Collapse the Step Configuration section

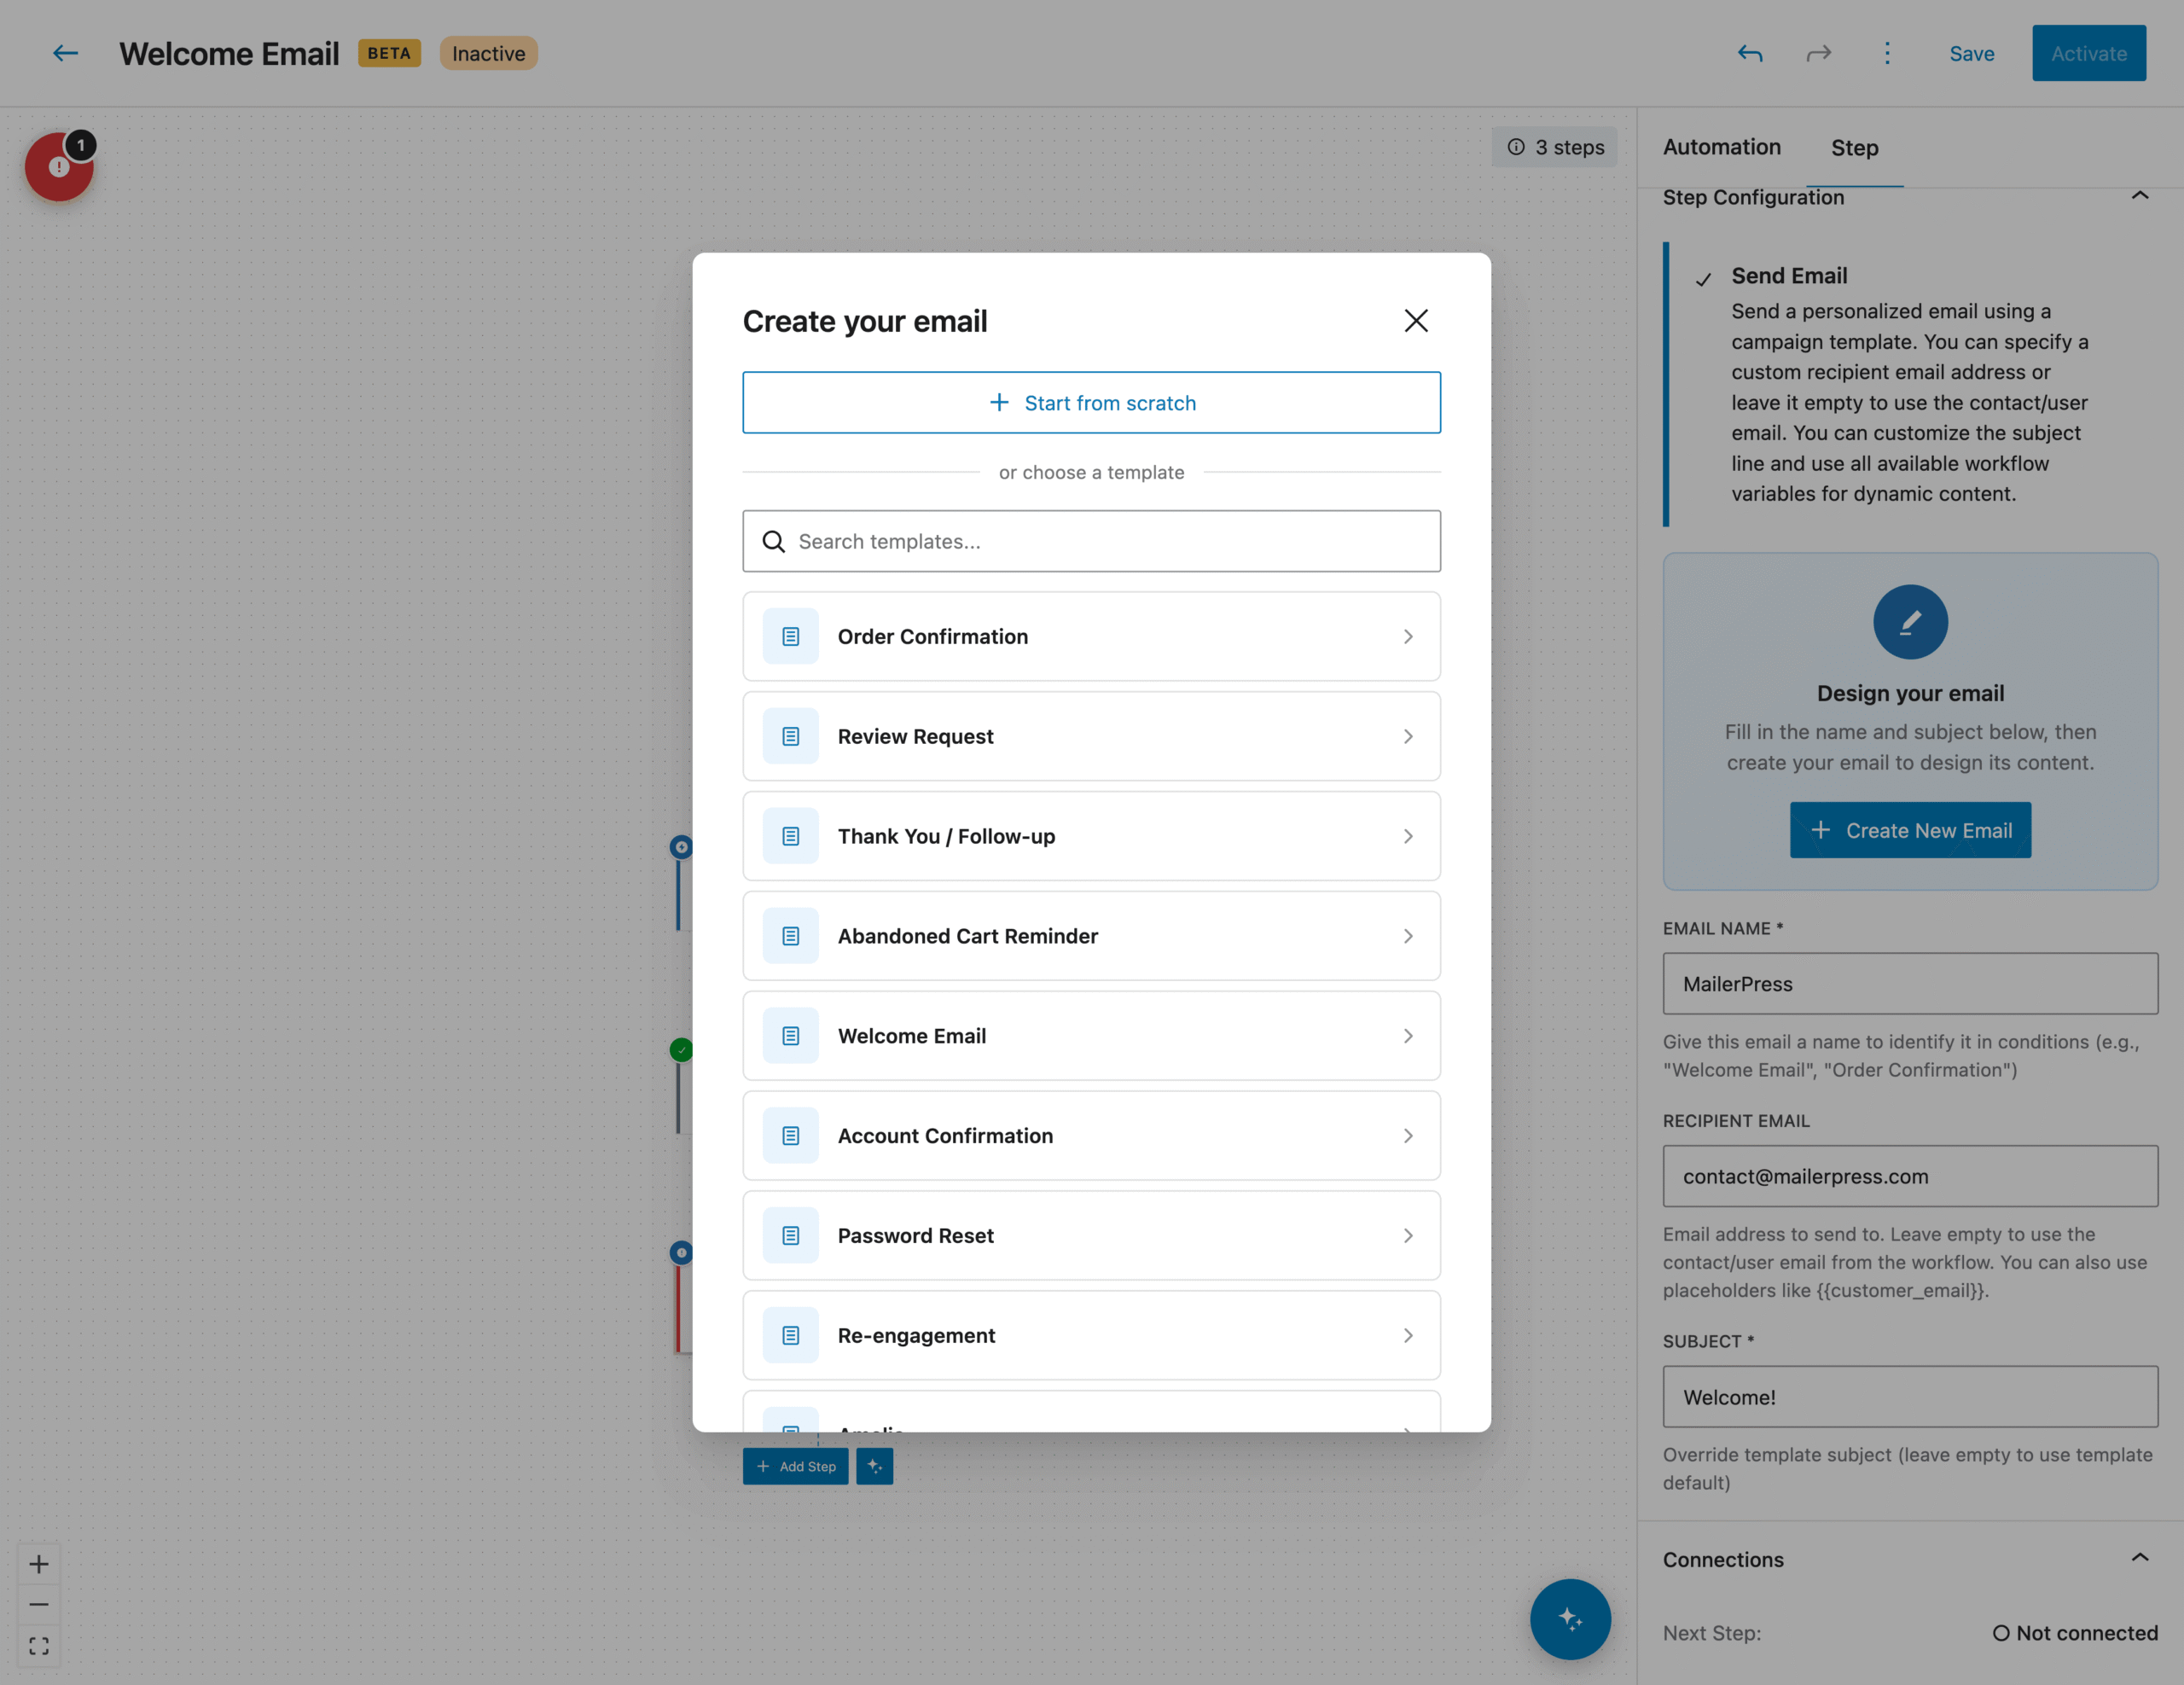pos(2139,196)
